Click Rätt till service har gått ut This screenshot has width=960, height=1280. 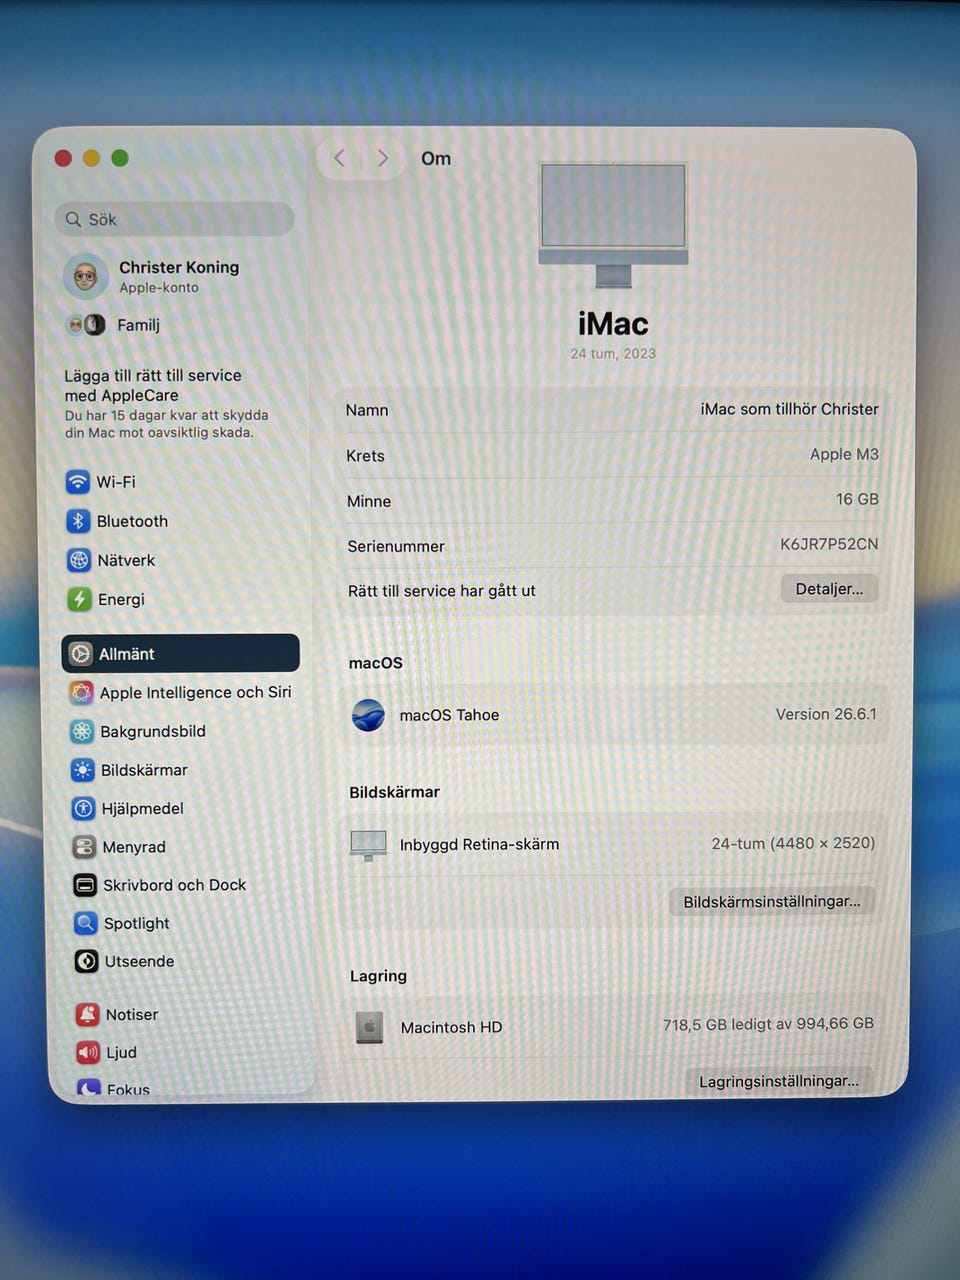pyautogui.click(x=442, y=591)
